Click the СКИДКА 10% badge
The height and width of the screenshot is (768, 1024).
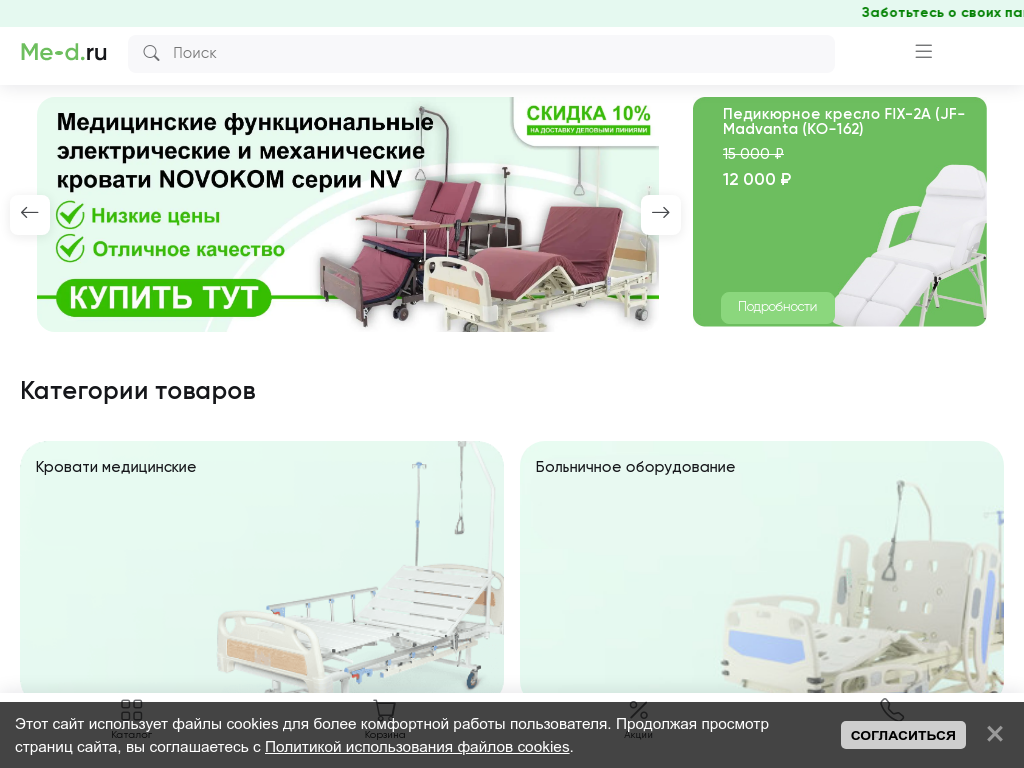tap(588, 119)
